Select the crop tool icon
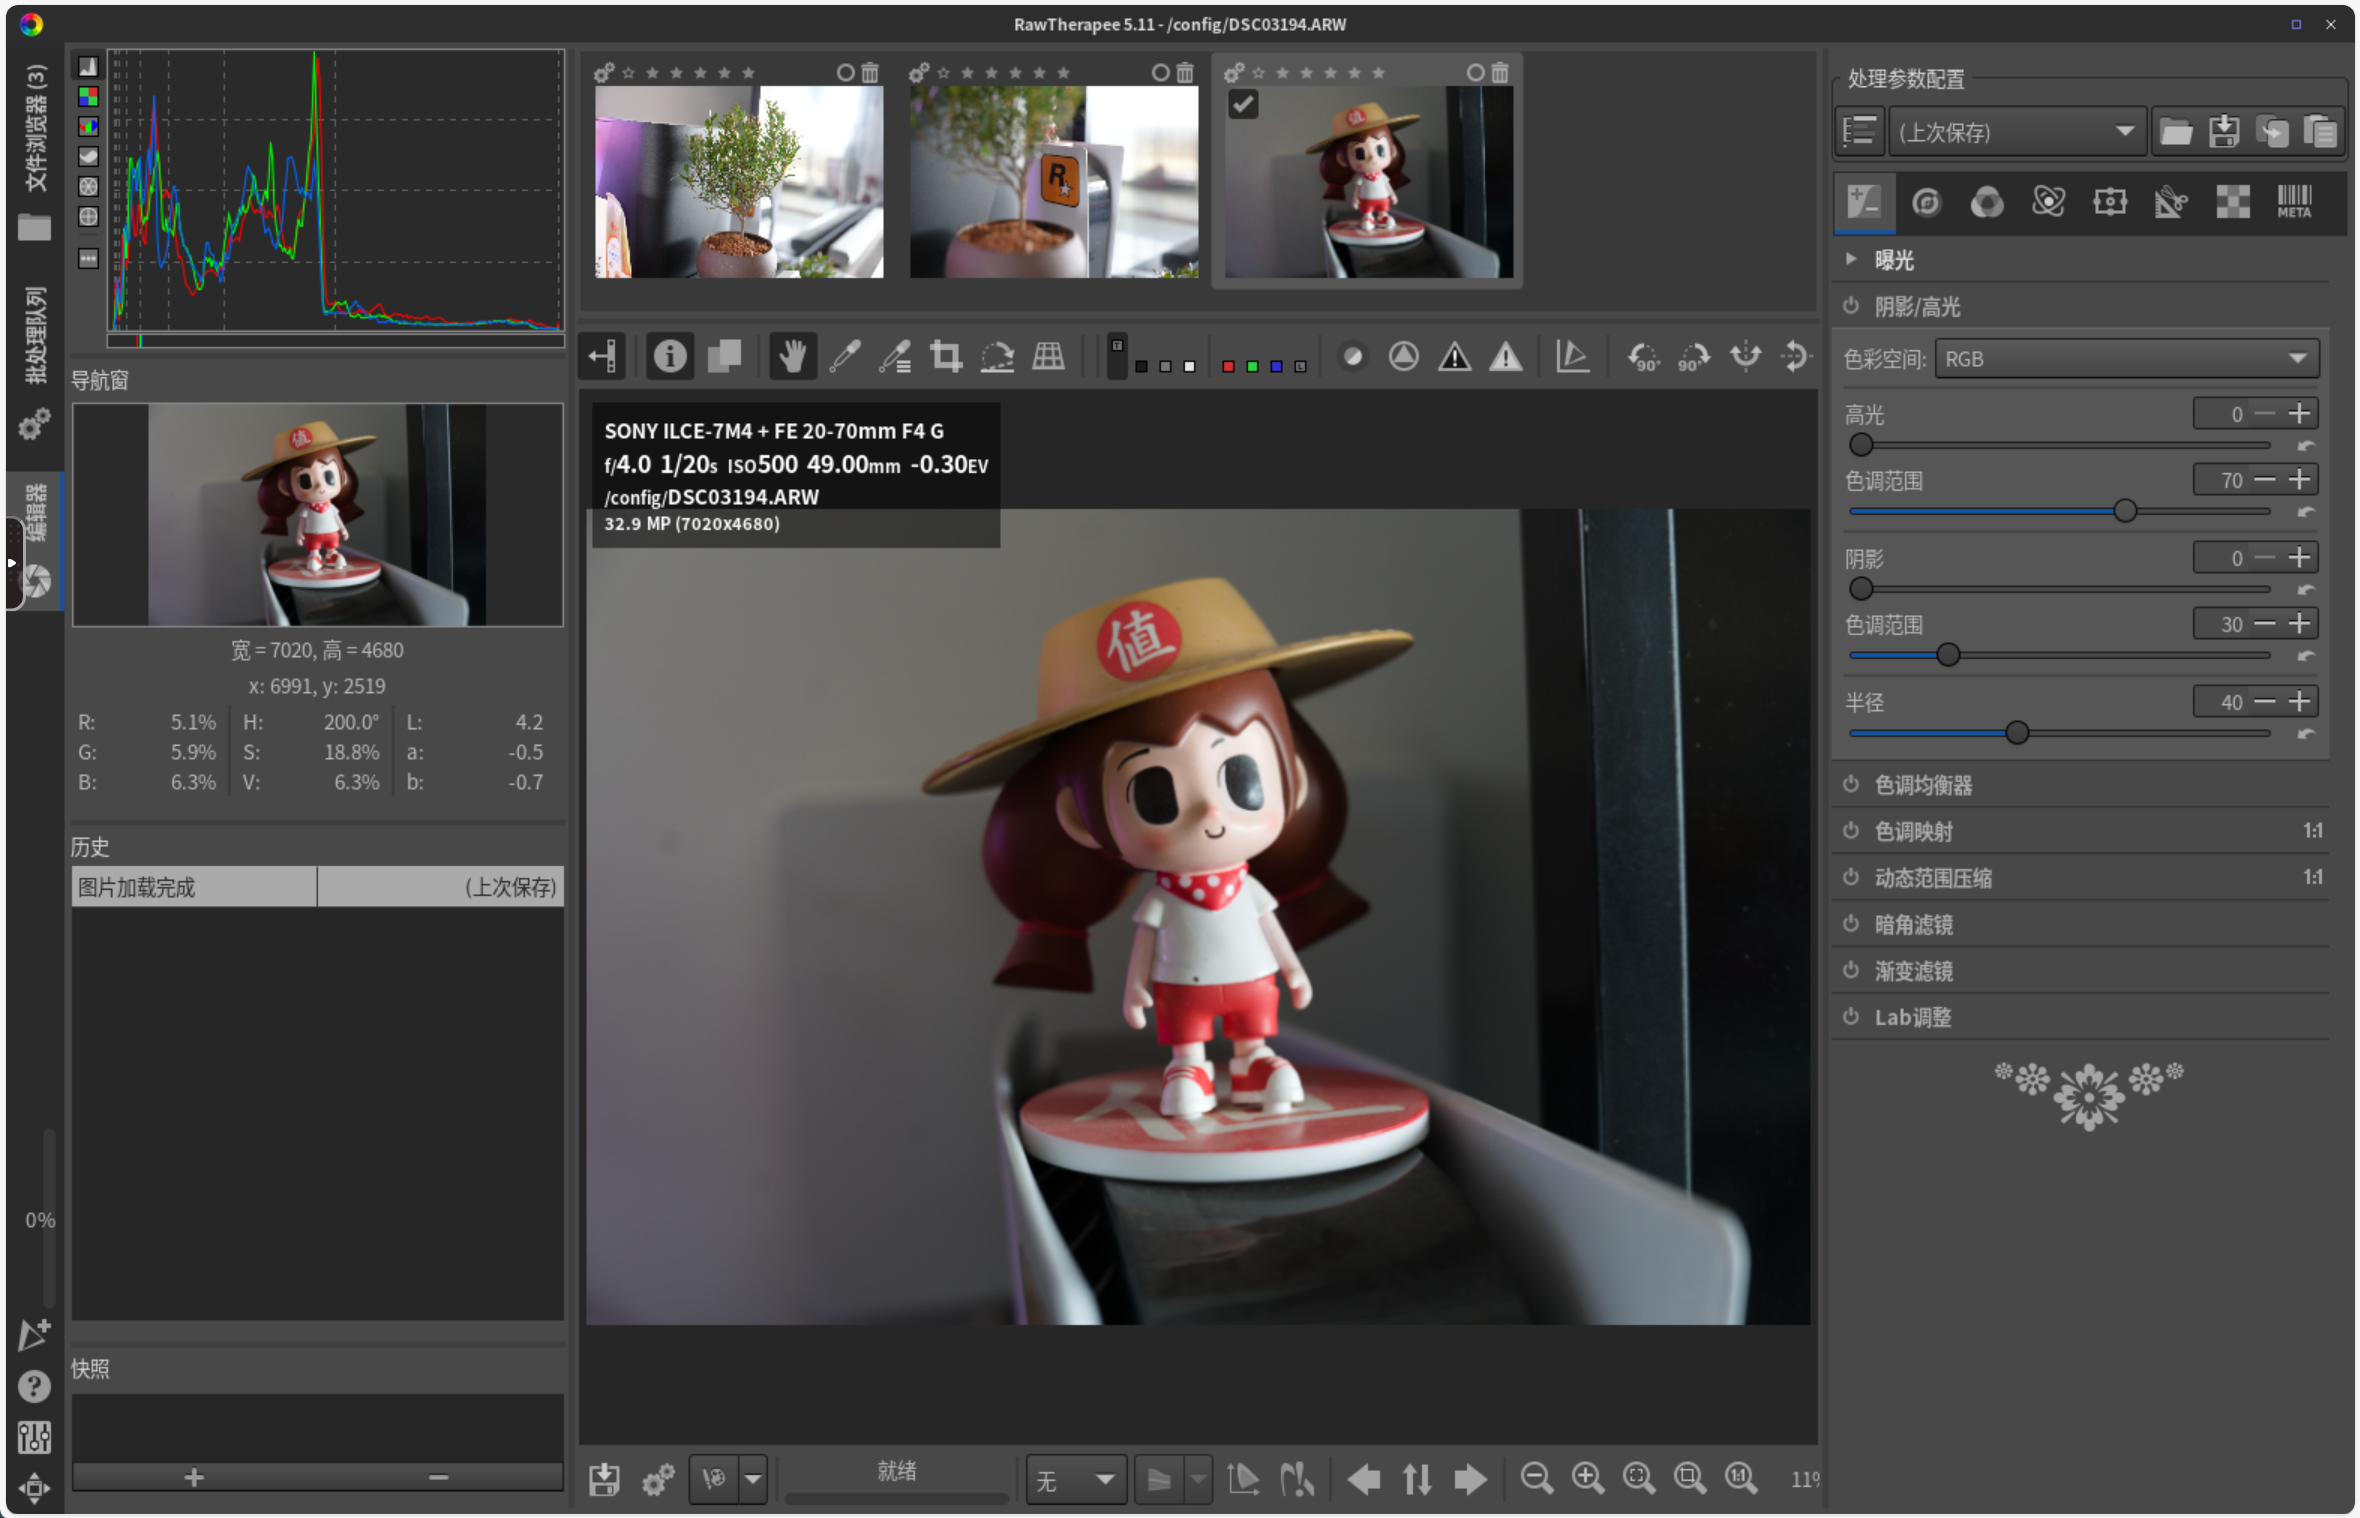 pos(945,357)
